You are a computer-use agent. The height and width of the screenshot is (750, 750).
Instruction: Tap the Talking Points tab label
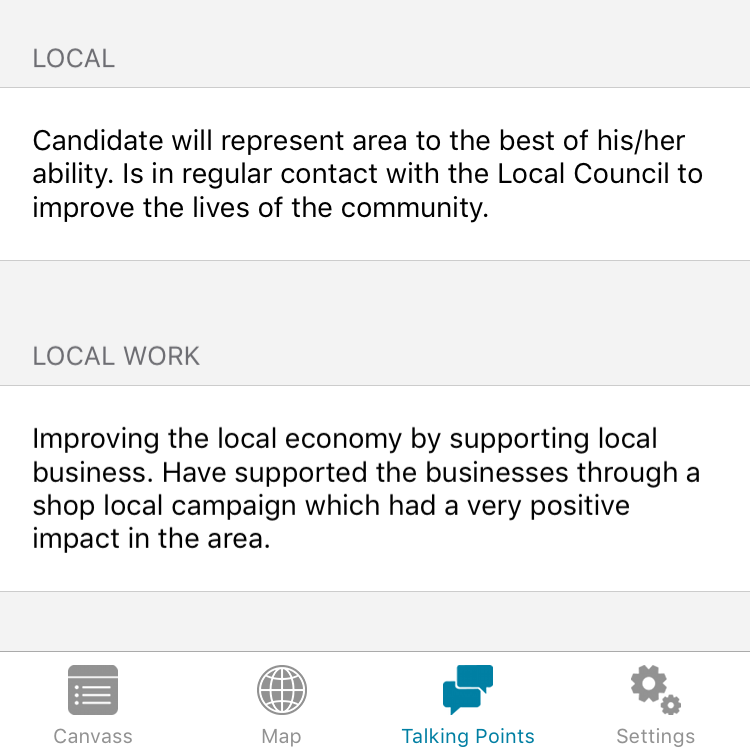pos(468,736)
